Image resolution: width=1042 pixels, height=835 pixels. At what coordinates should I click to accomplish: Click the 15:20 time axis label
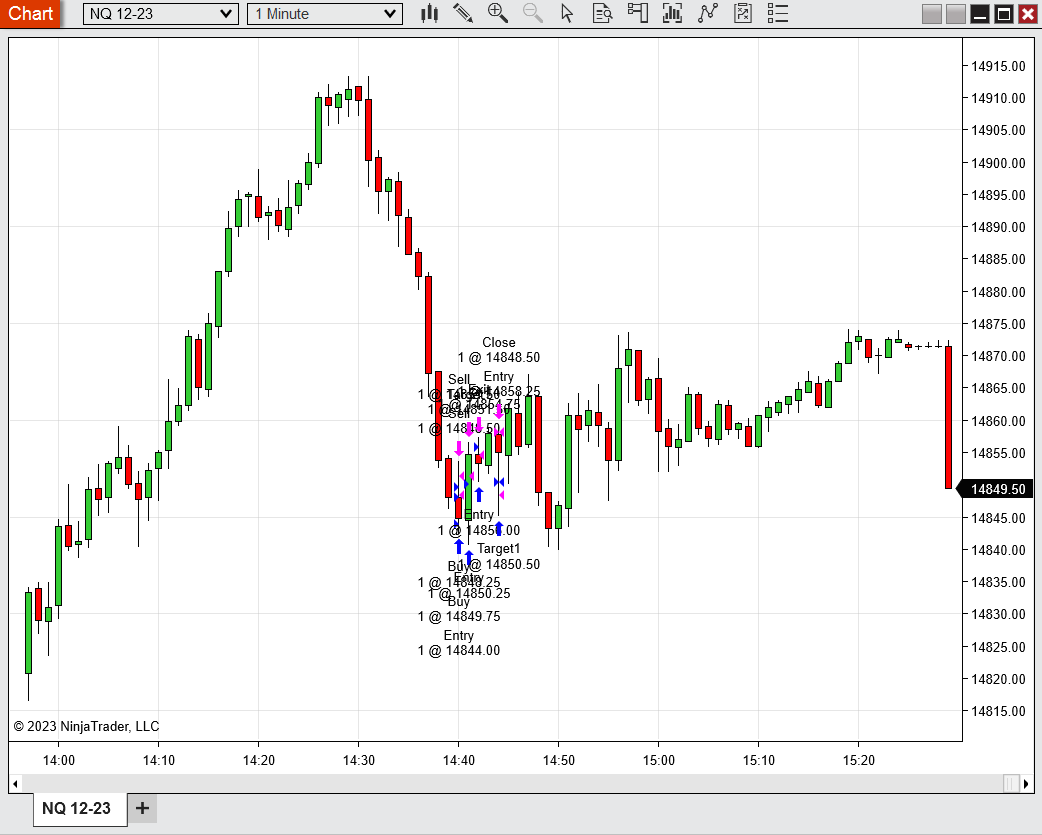coord(859,760)
